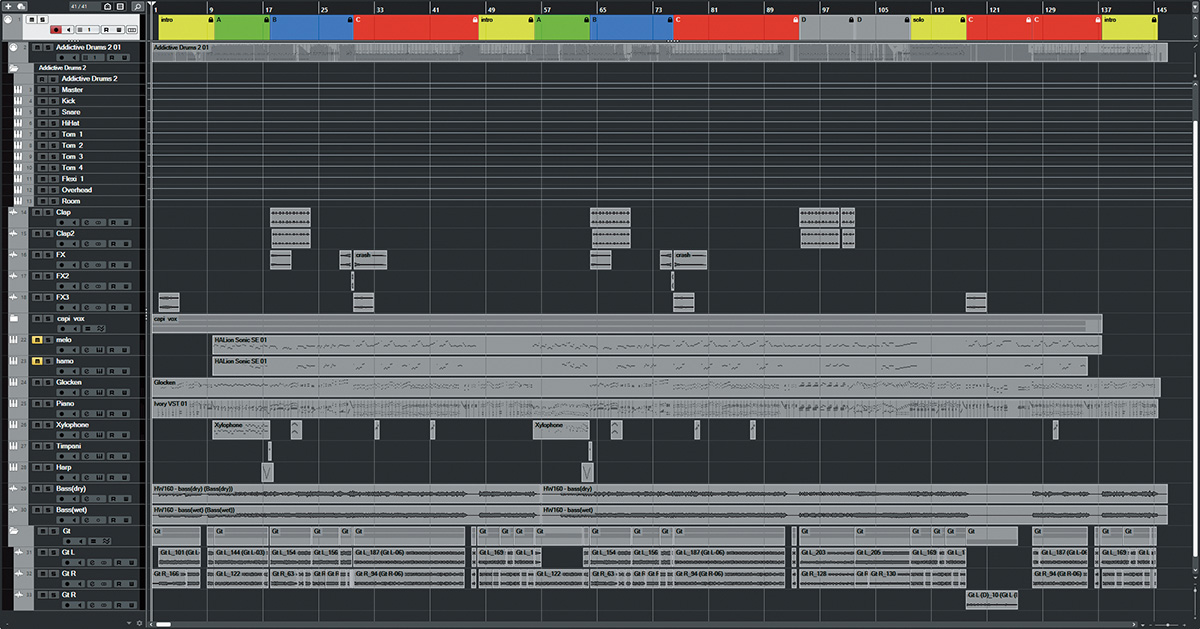Click the instrument icon of Glocken track

pyautogui.click(x=13, y=382)
